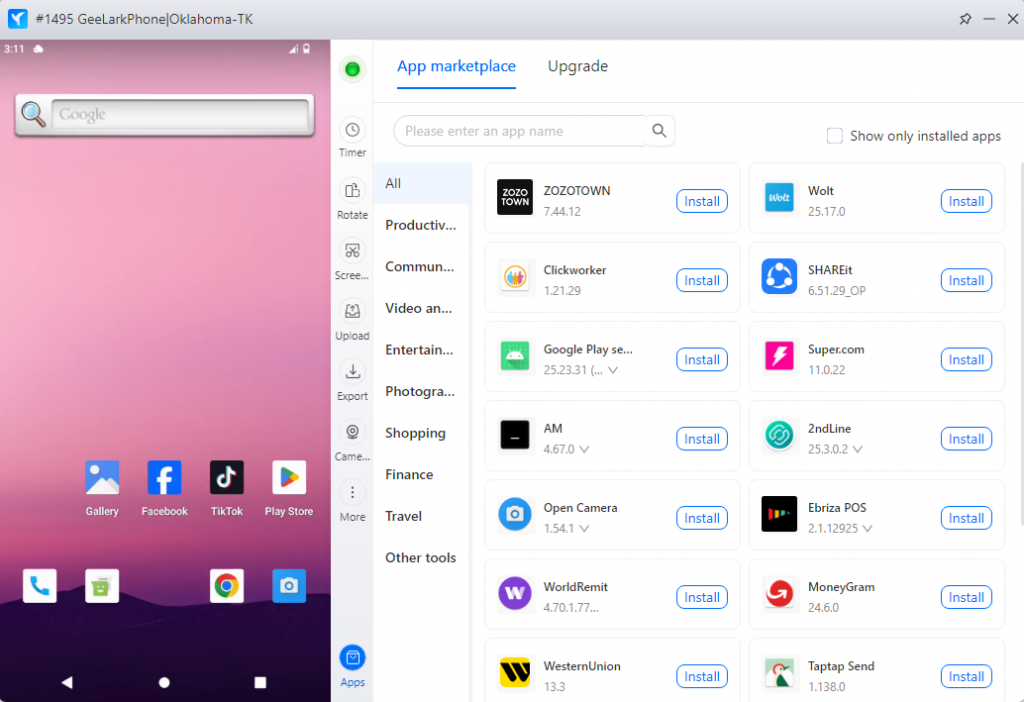The image size is (1024, 702).
Task: Switch to Upgrade tab
Action: pyautogui.click(x=577, y=66)
